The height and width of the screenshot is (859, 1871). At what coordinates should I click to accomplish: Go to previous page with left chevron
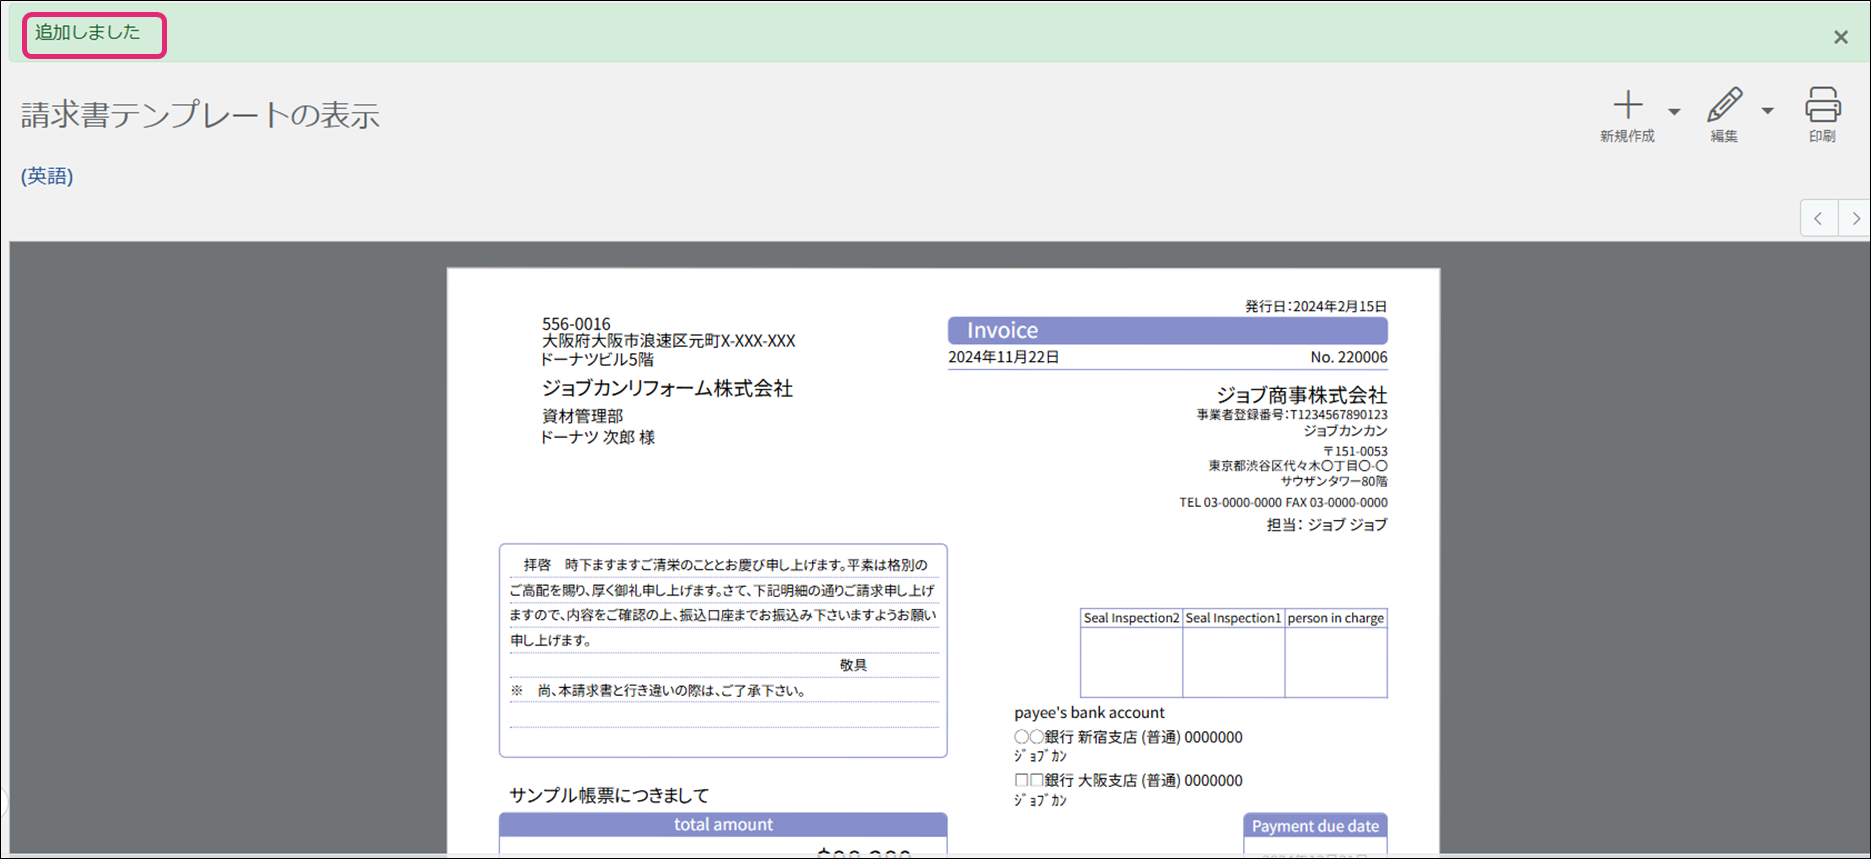pos(1818,218)
